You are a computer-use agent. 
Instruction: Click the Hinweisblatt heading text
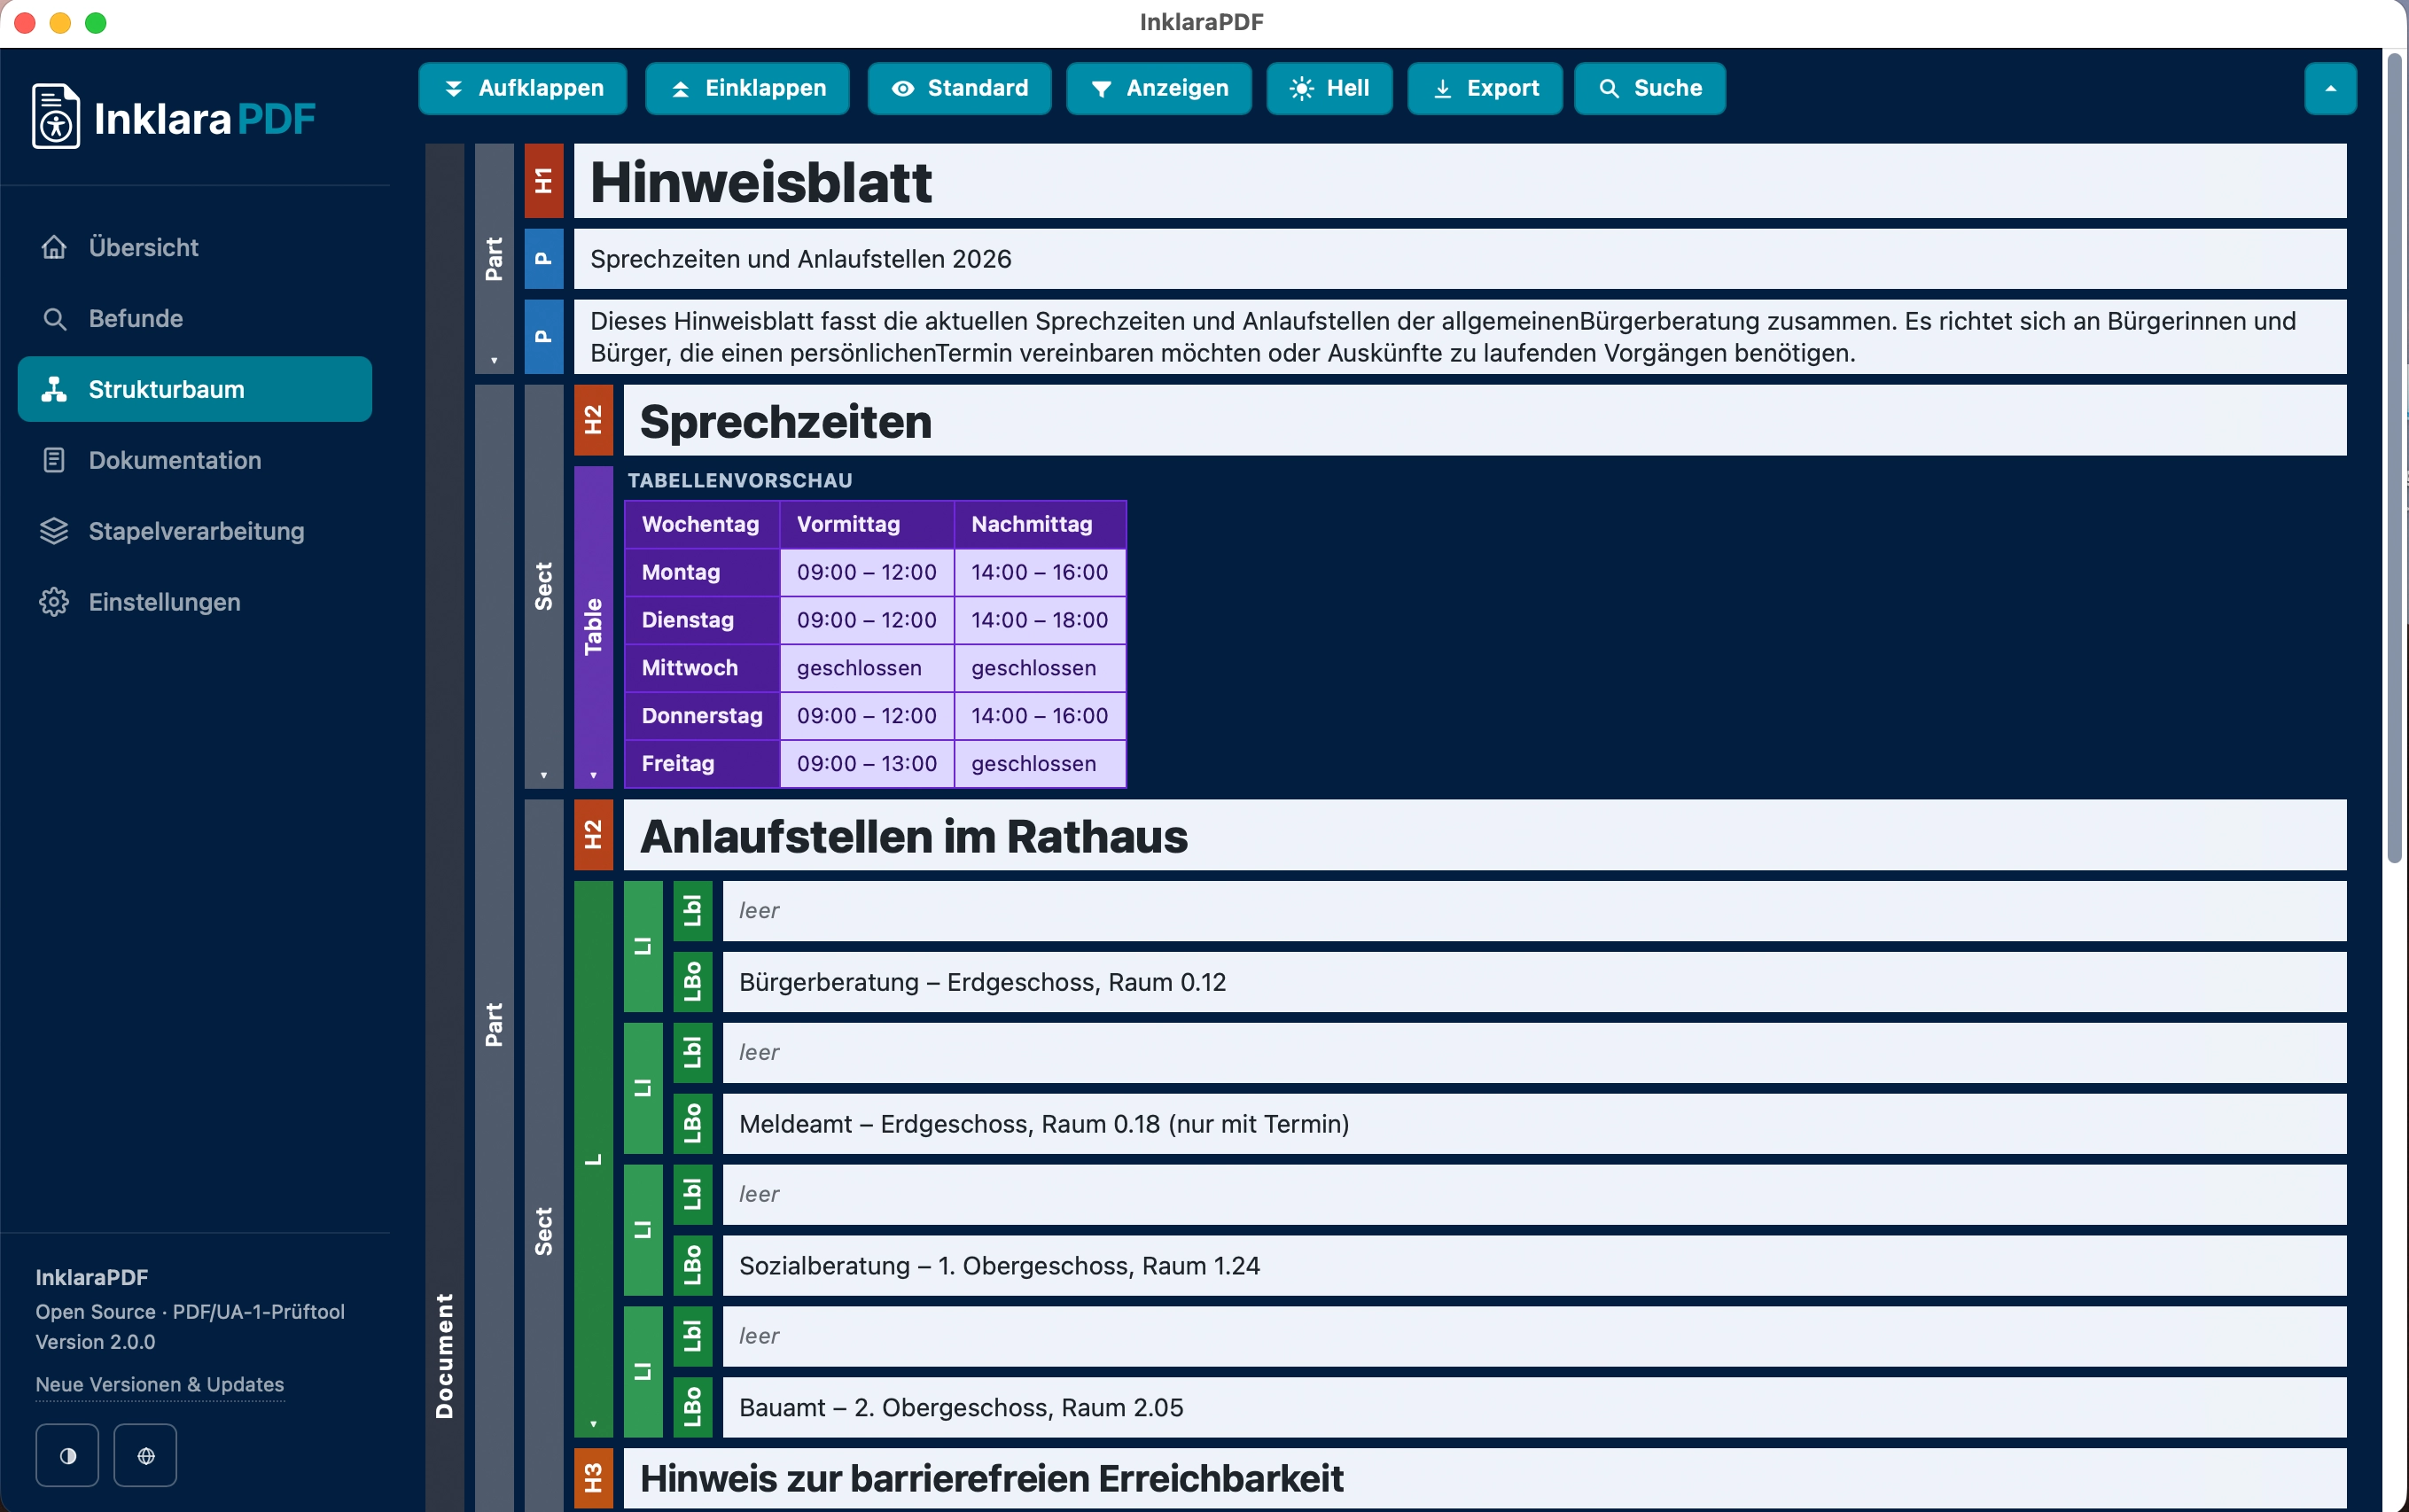[761, 182]
